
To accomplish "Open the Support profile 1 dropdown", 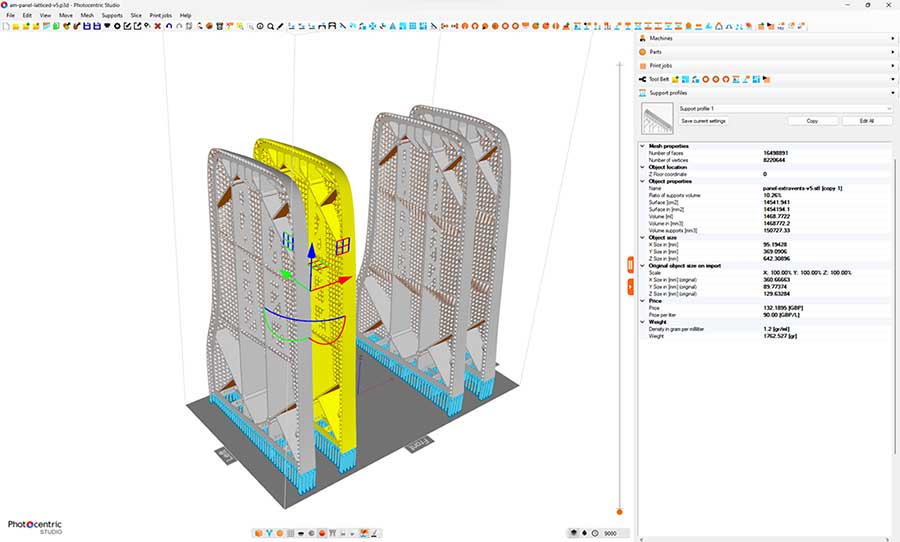I will (x=785, y=109).
